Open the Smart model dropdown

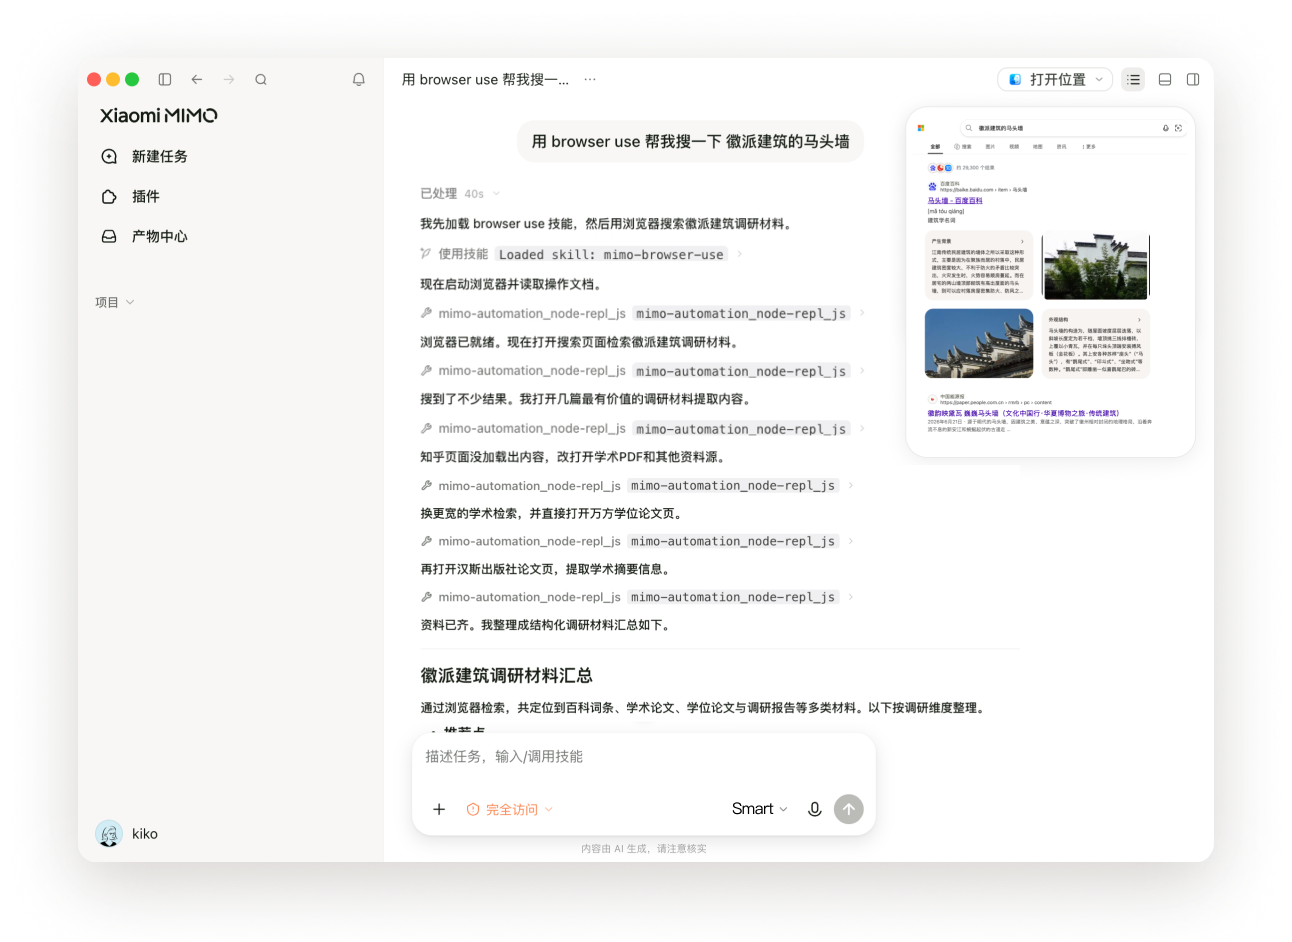pyautogui.click(x=760, y=809)
